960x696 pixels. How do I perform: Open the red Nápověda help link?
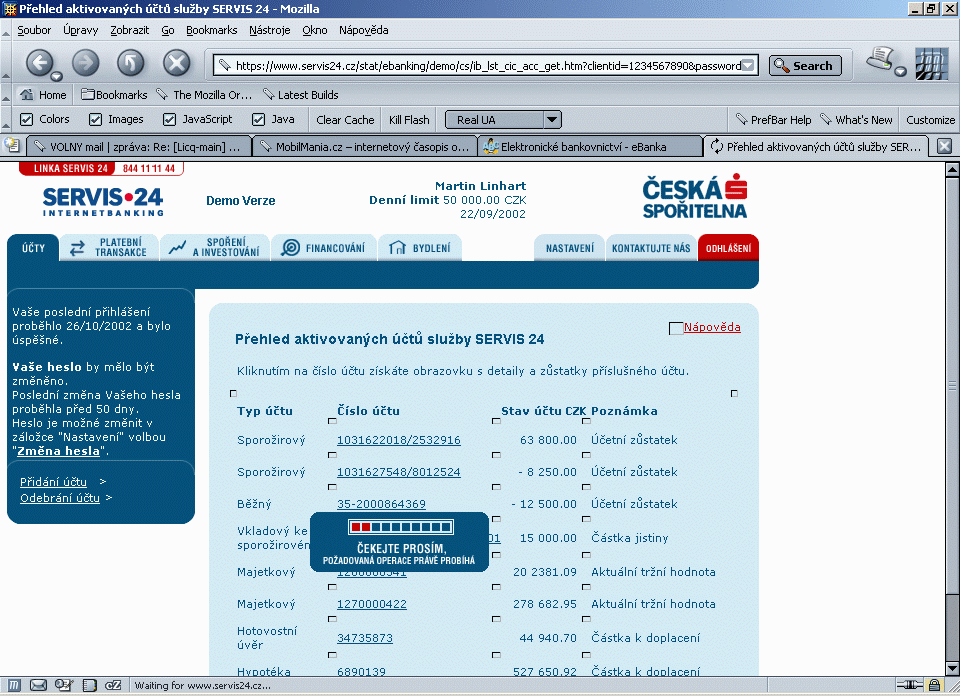click(712, 327)
